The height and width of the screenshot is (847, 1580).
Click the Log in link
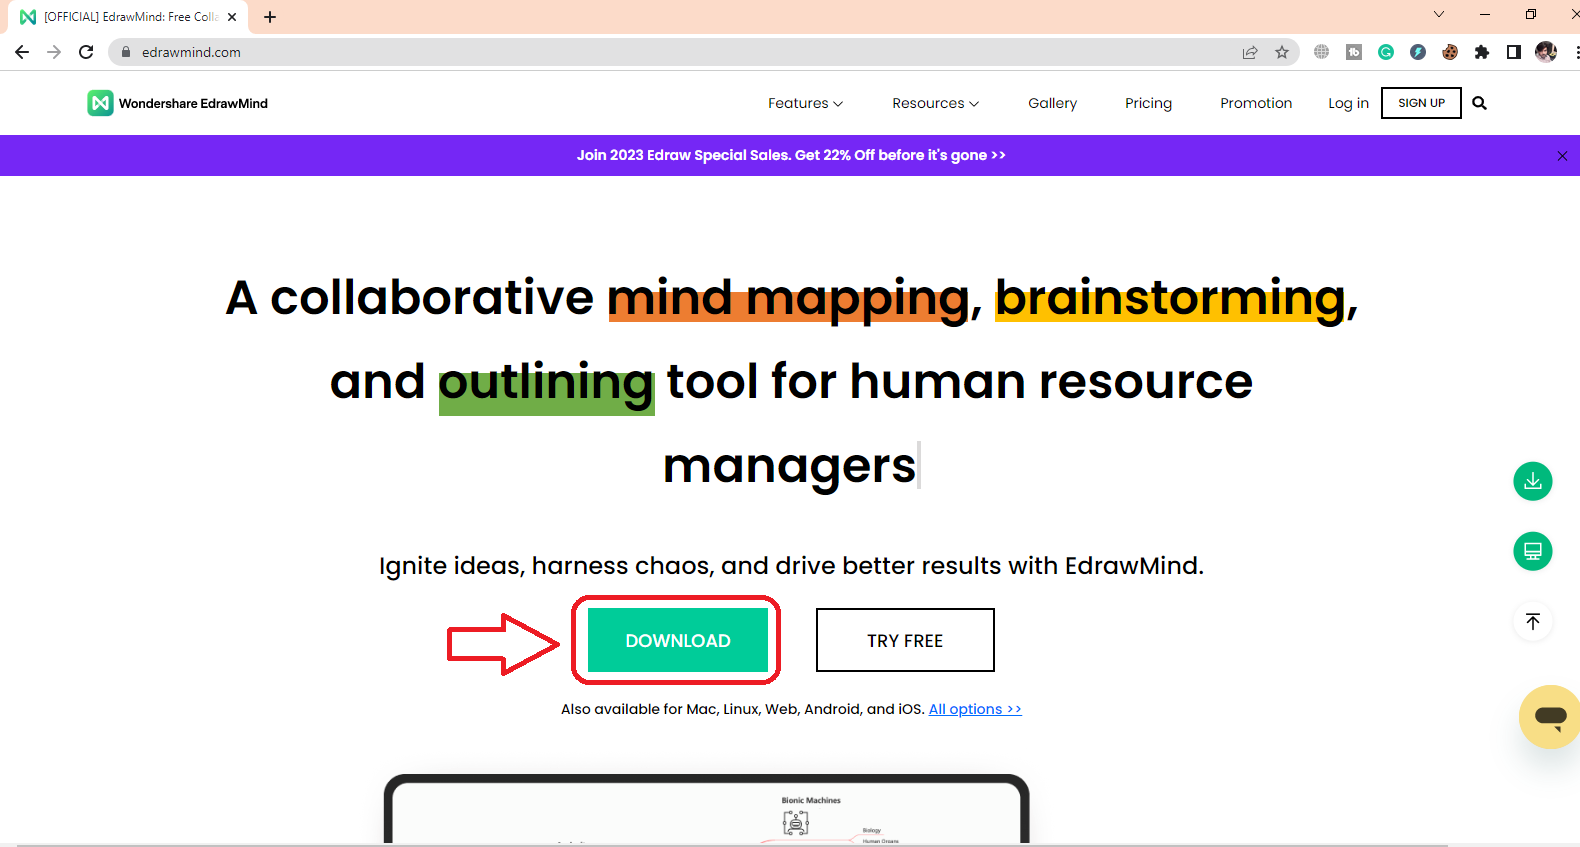click(1348, 103)
